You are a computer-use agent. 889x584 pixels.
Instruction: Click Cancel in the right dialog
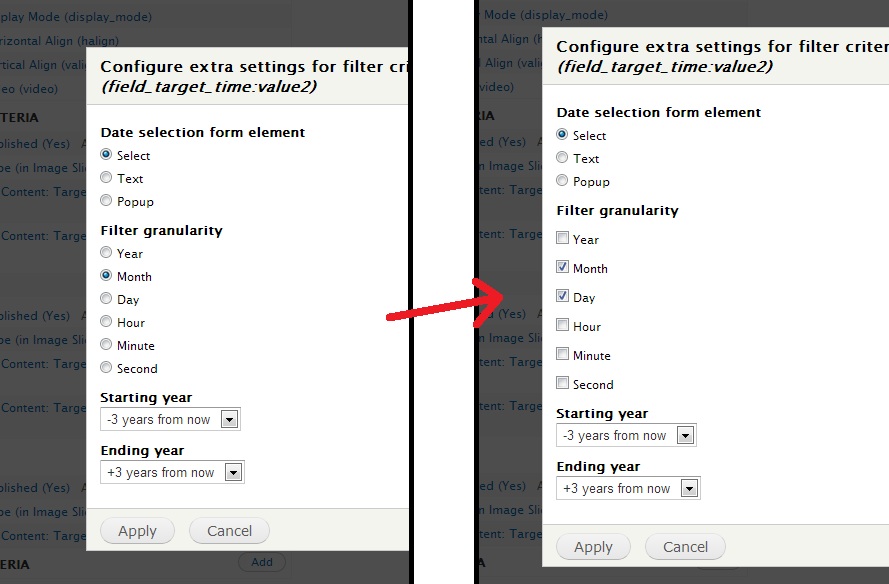click(x=685, y=547)
